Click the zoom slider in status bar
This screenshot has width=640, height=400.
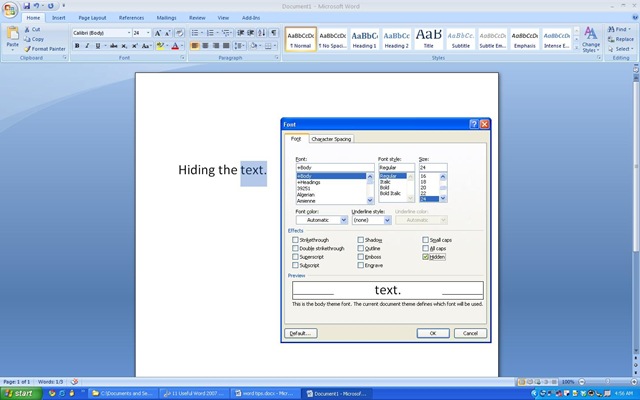click(x=608, y=382)
